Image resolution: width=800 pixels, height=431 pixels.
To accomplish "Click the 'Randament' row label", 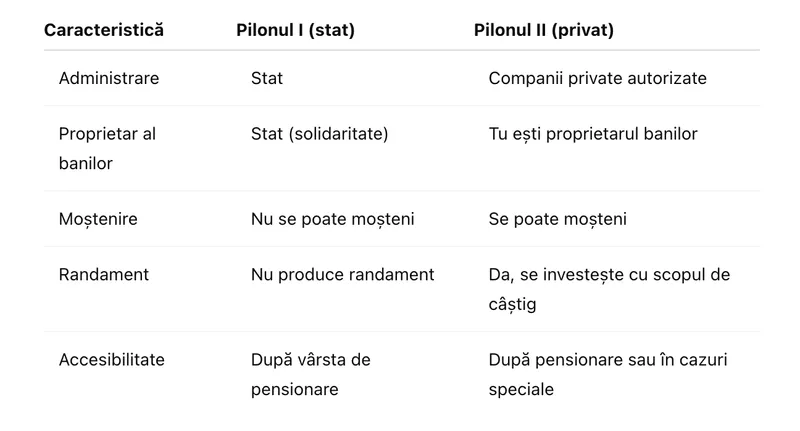I will point(102,274).
